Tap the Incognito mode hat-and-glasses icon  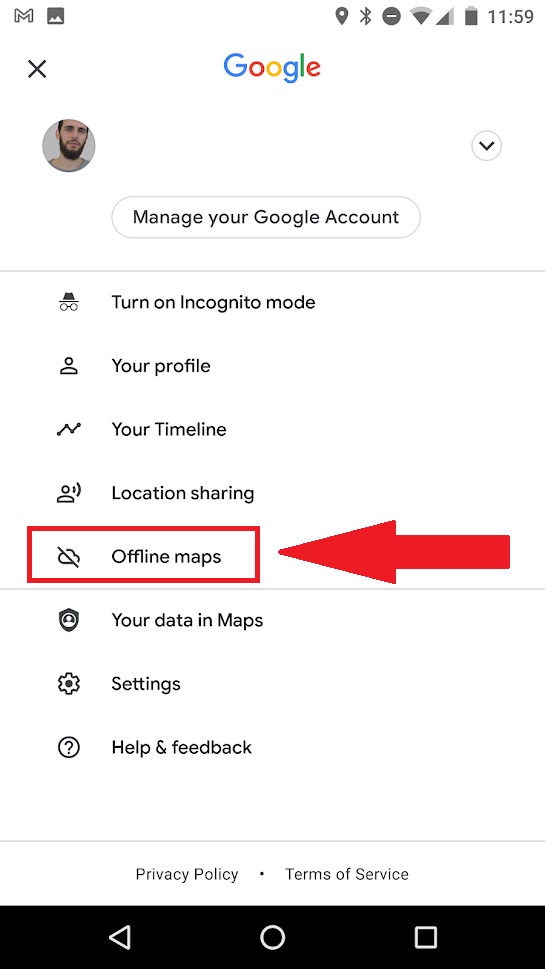click(69, 302)
